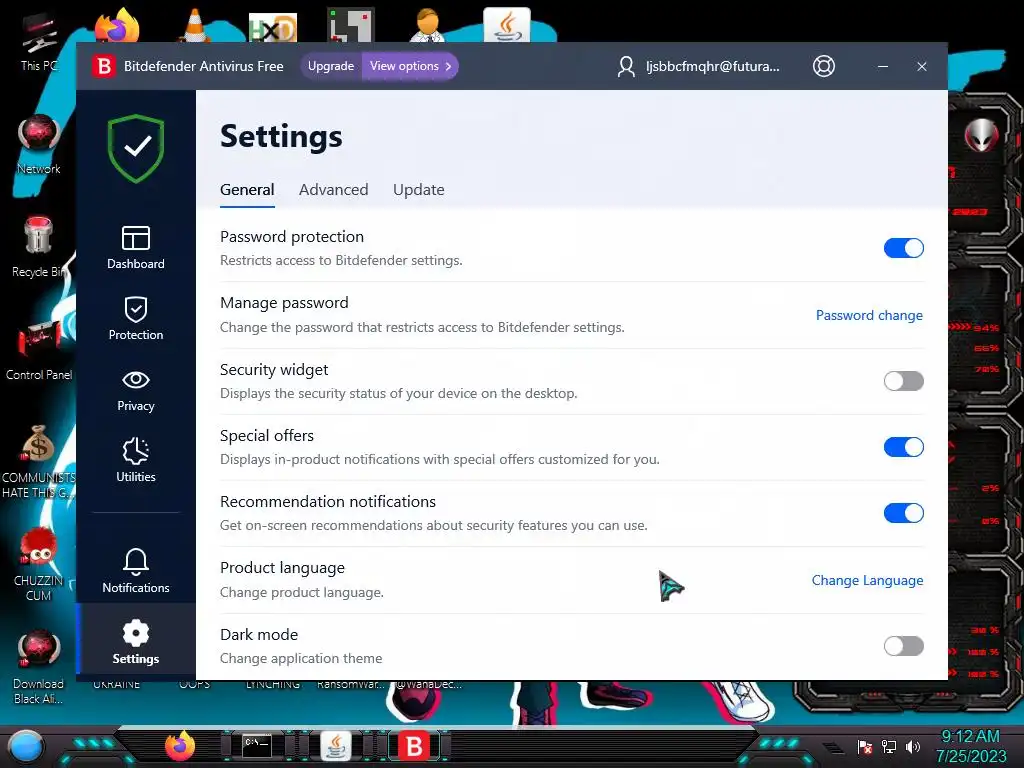Open the Dashboard sidebar section

[x=136, y=248]
